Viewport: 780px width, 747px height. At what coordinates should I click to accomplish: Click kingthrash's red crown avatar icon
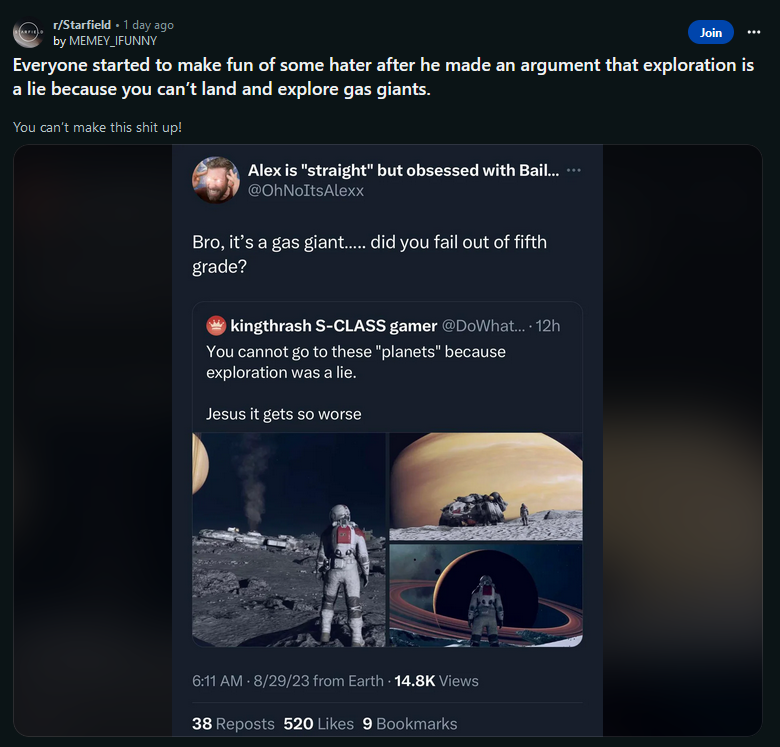tap(216, 326)
